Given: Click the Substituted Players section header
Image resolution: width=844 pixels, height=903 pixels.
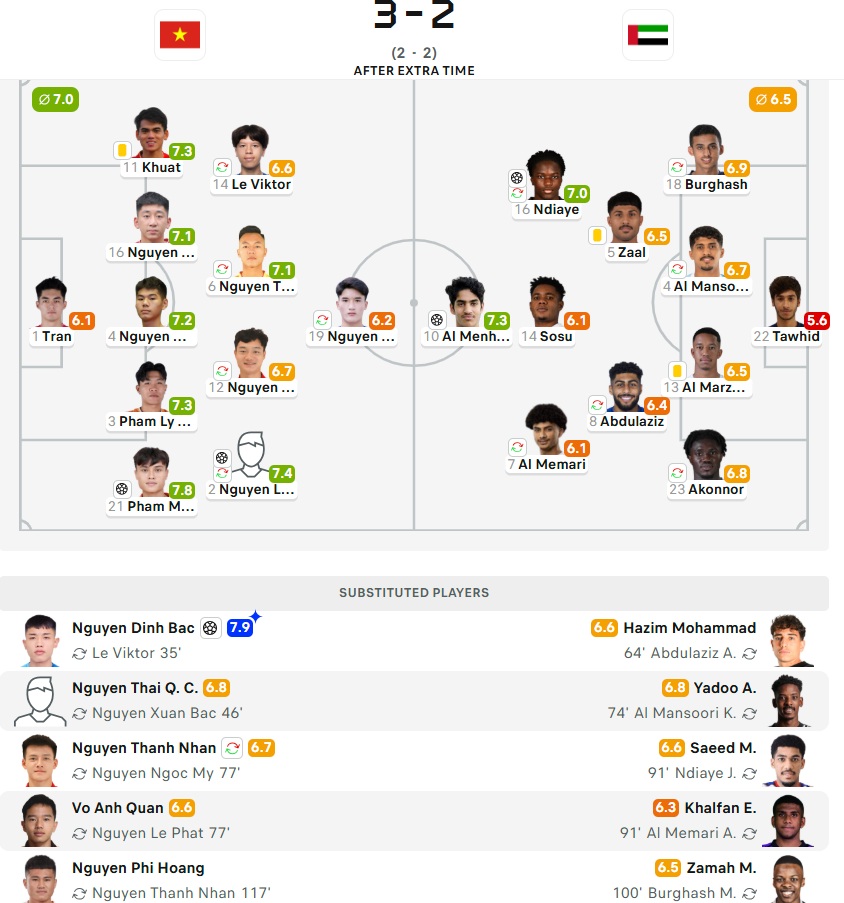Looking at the screenshot, I should (414, 593).
